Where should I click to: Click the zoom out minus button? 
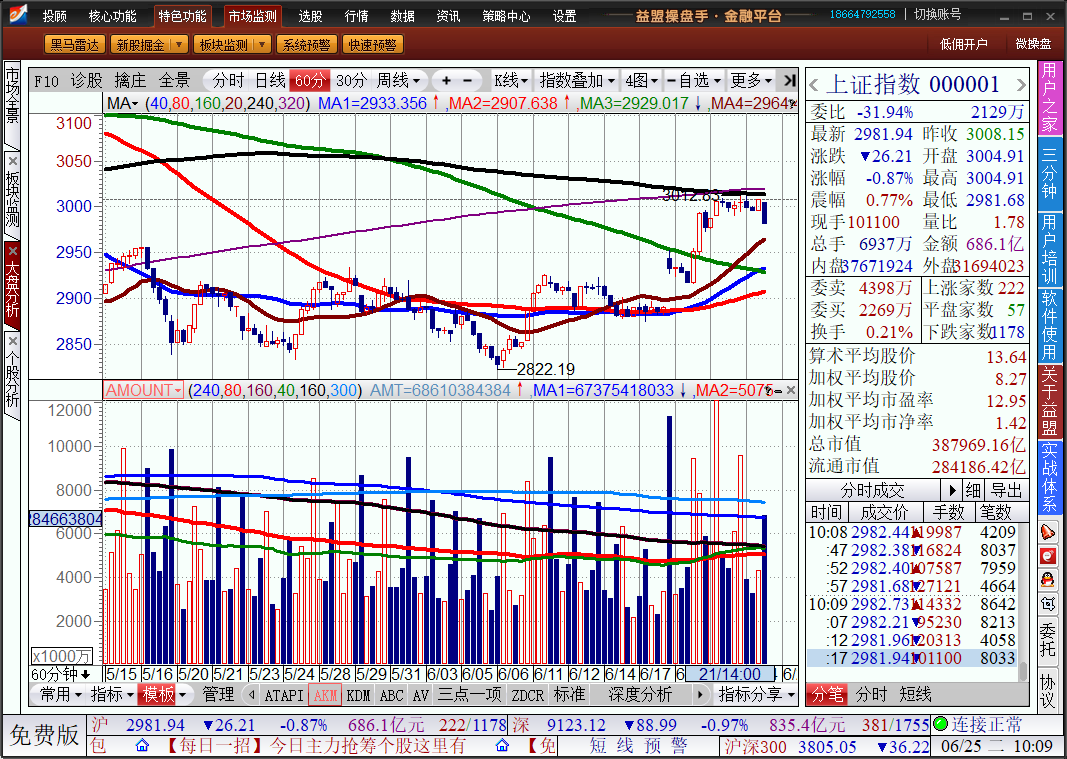(467, 80)
